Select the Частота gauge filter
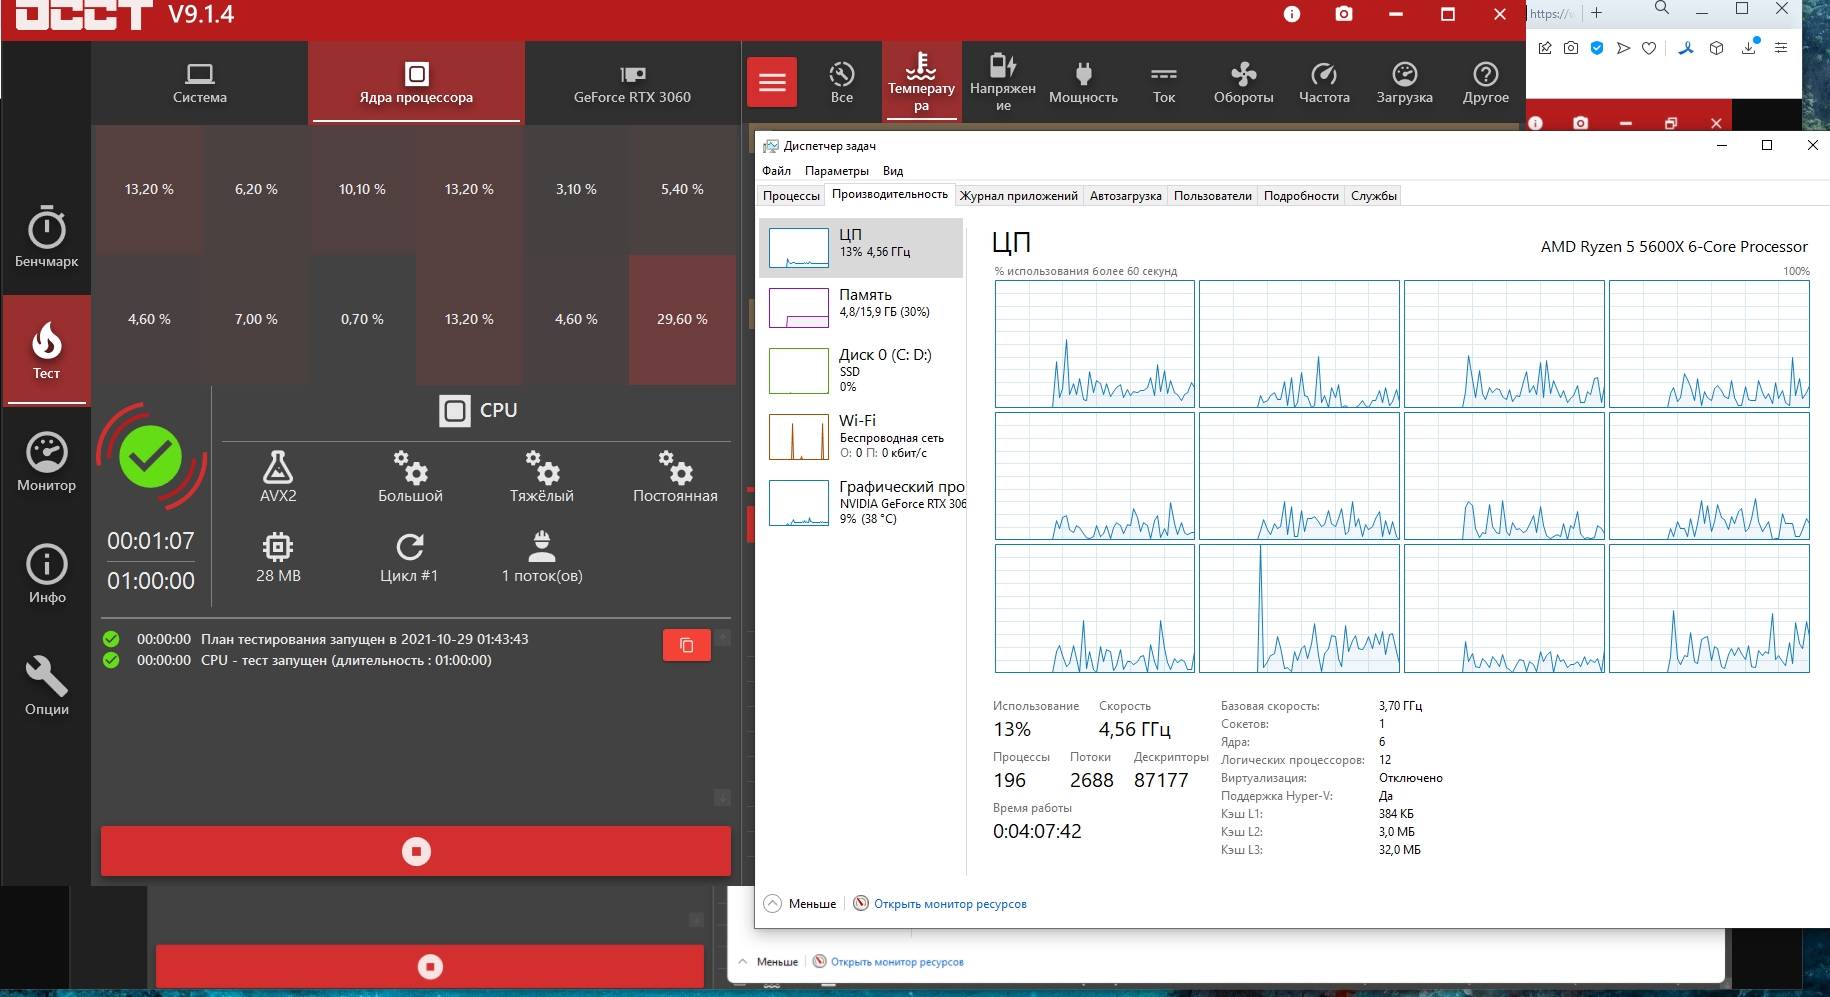 (x=1324, y=82)
